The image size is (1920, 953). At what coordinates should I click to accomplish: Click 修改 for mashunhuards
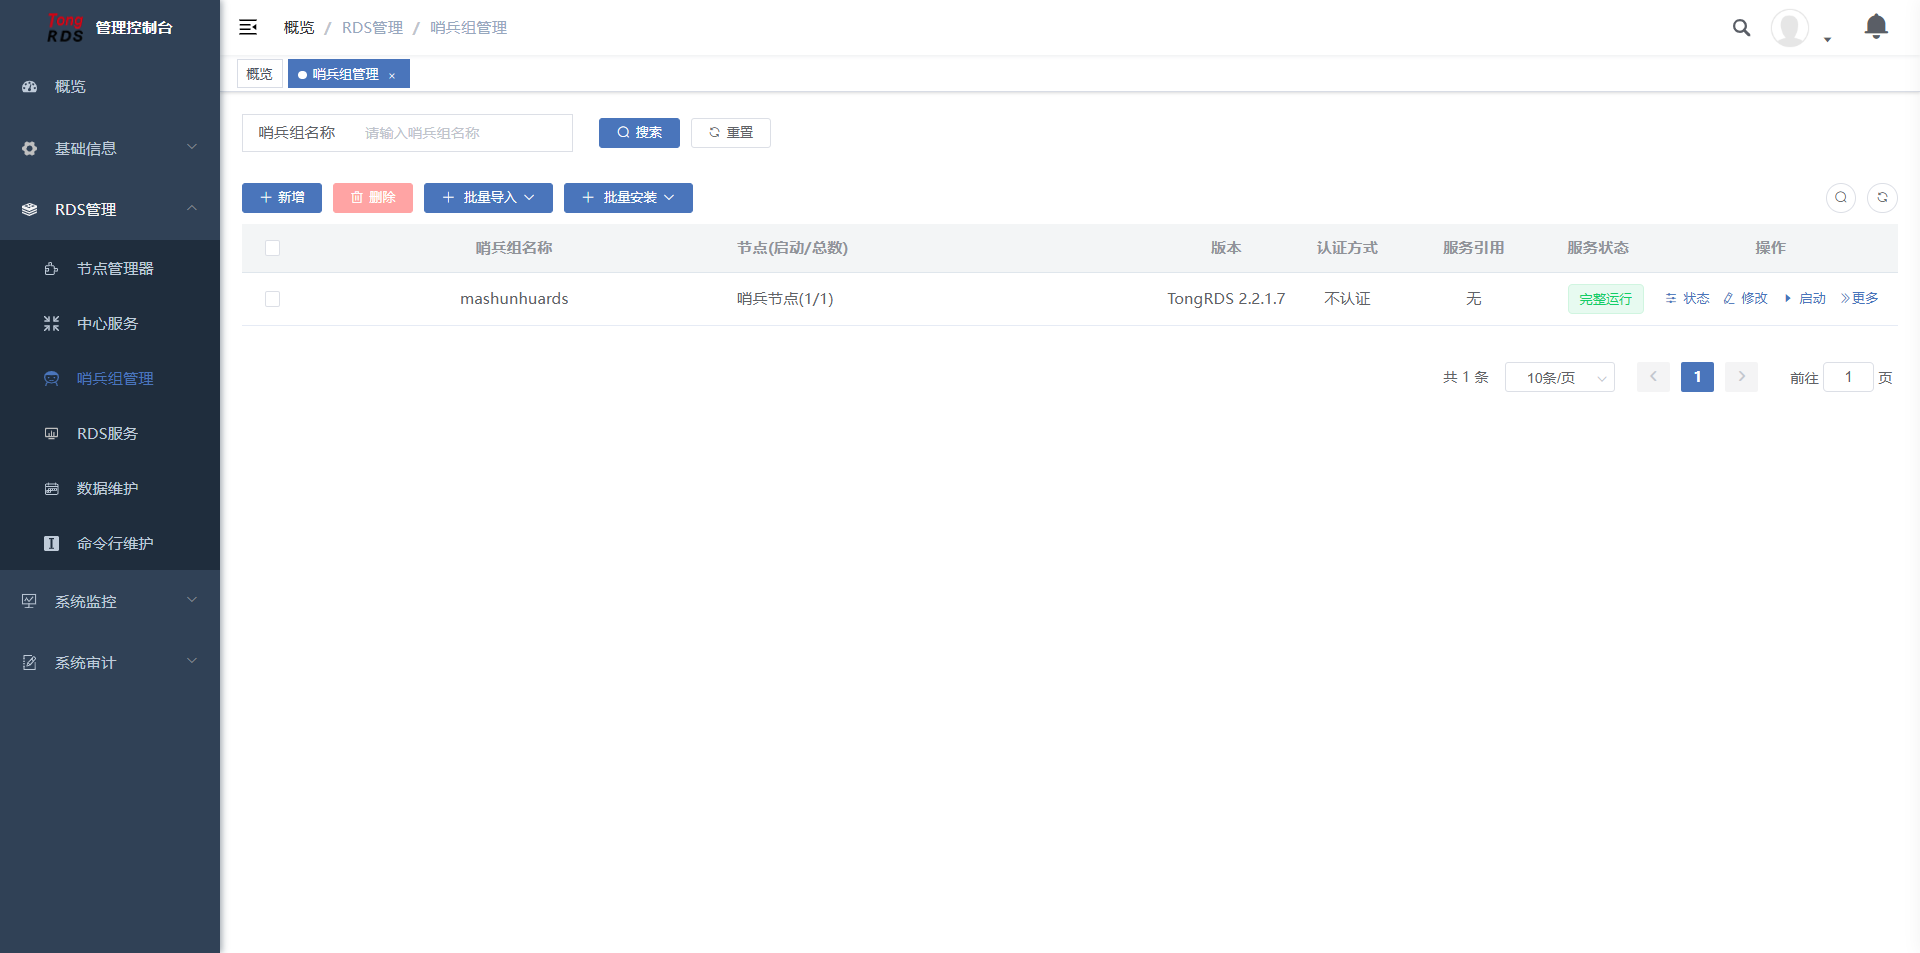(x=1746, y=299)
